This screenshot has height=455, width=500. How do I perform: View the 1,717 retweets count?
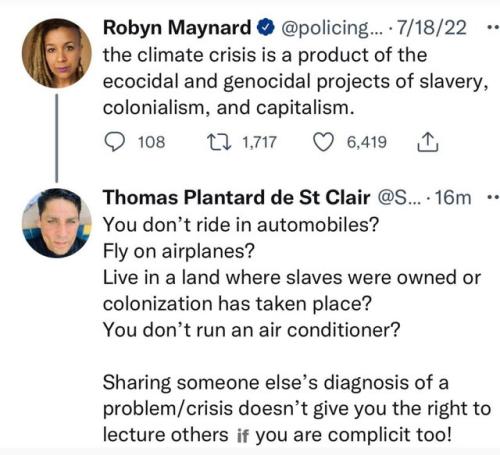pyautogui.click(x=259, y=142)
